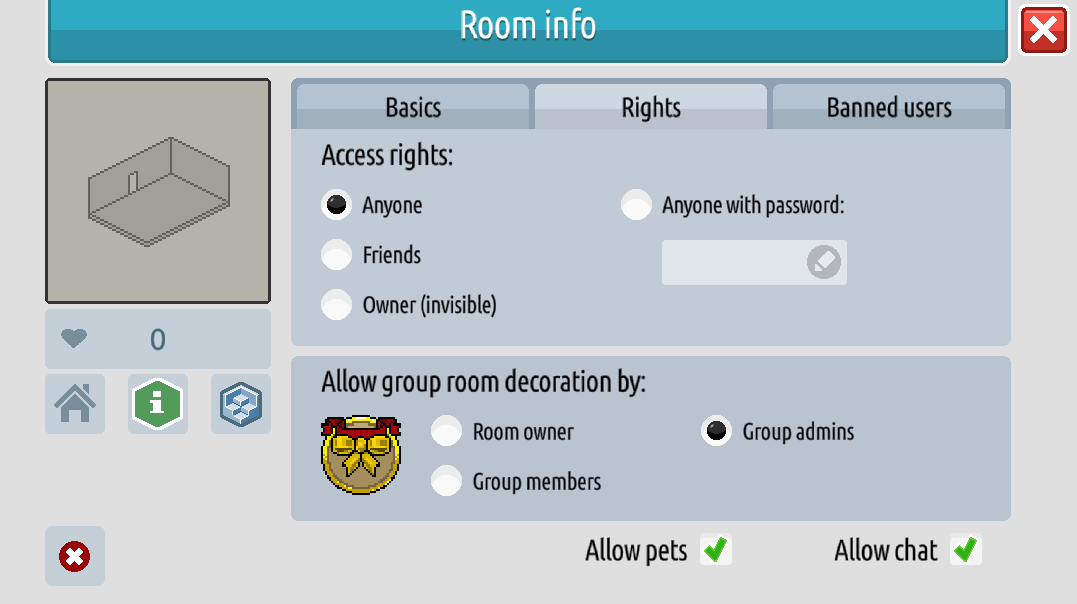Click the gold group badge icon
This screenshot has width=1077, height=604.
tap(361, 456)
